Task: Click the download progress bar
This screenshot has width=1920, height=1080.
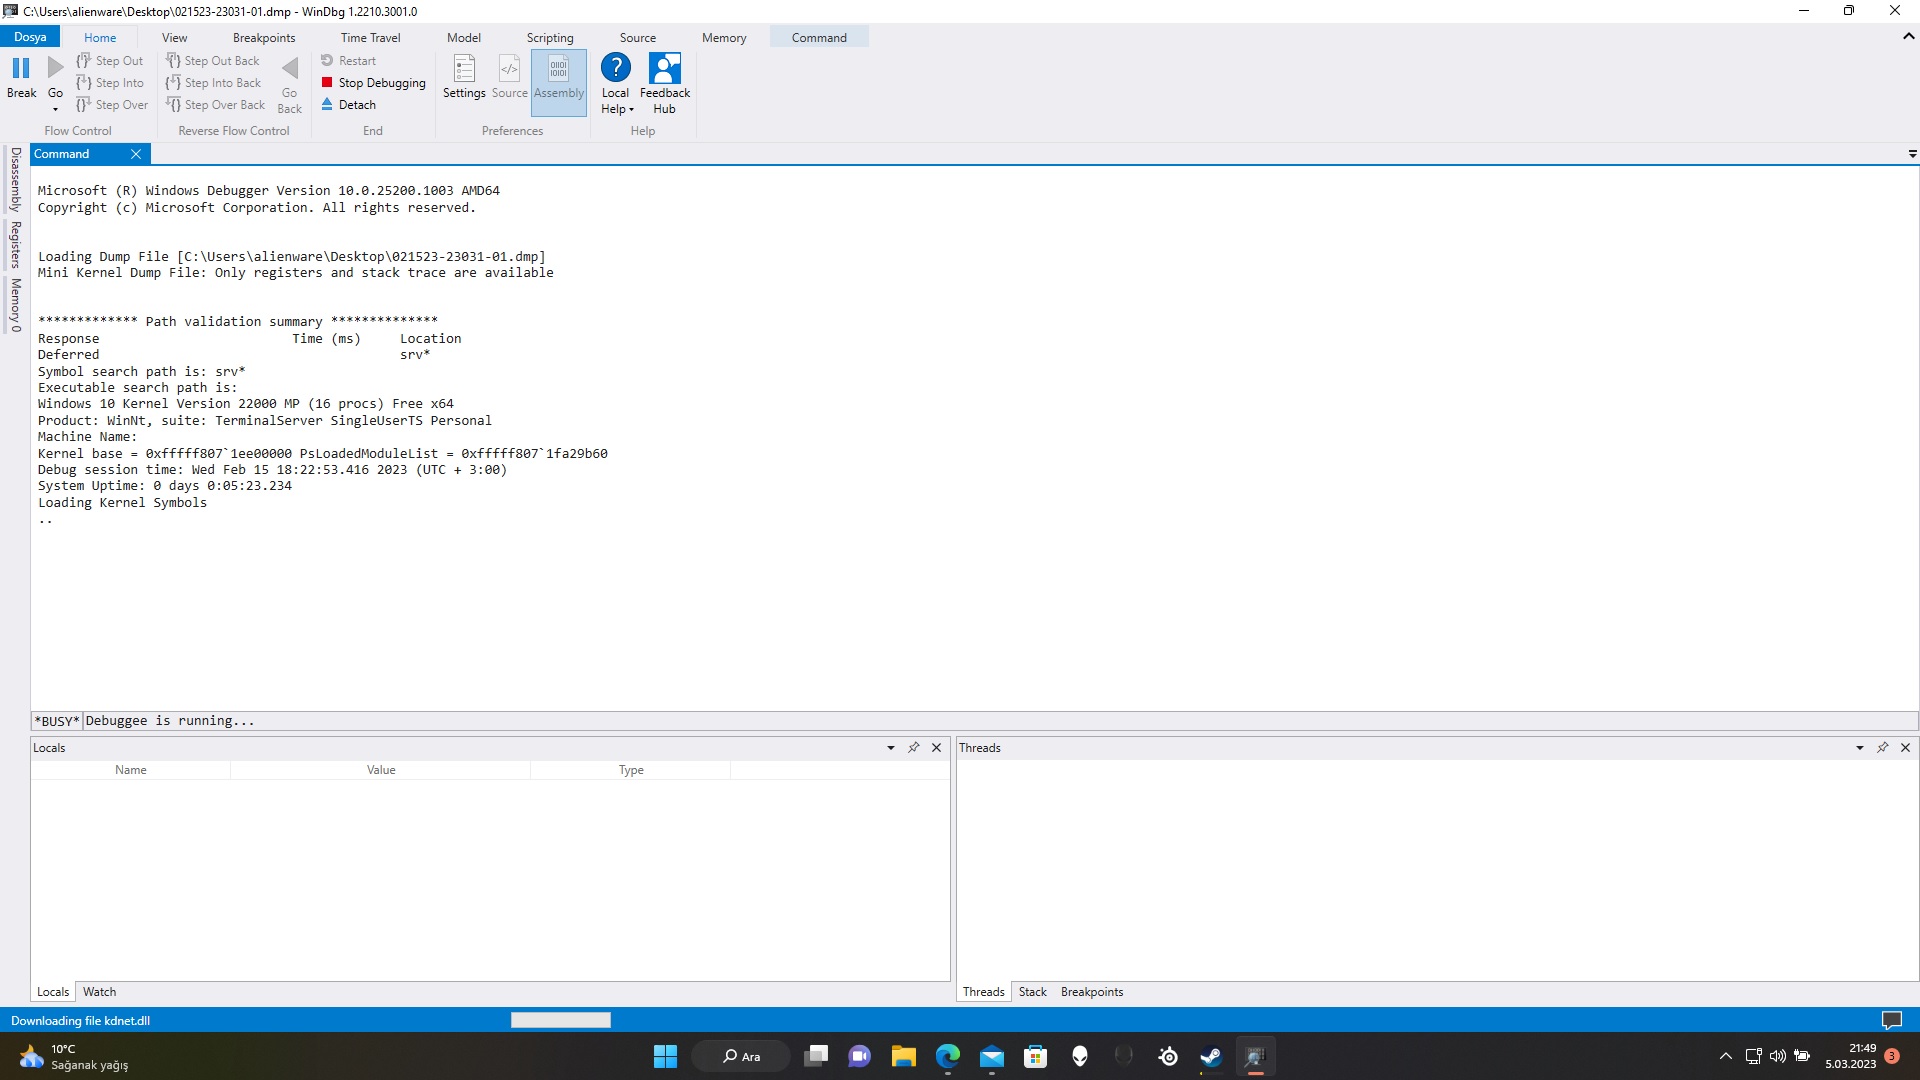Action: 560,1020
